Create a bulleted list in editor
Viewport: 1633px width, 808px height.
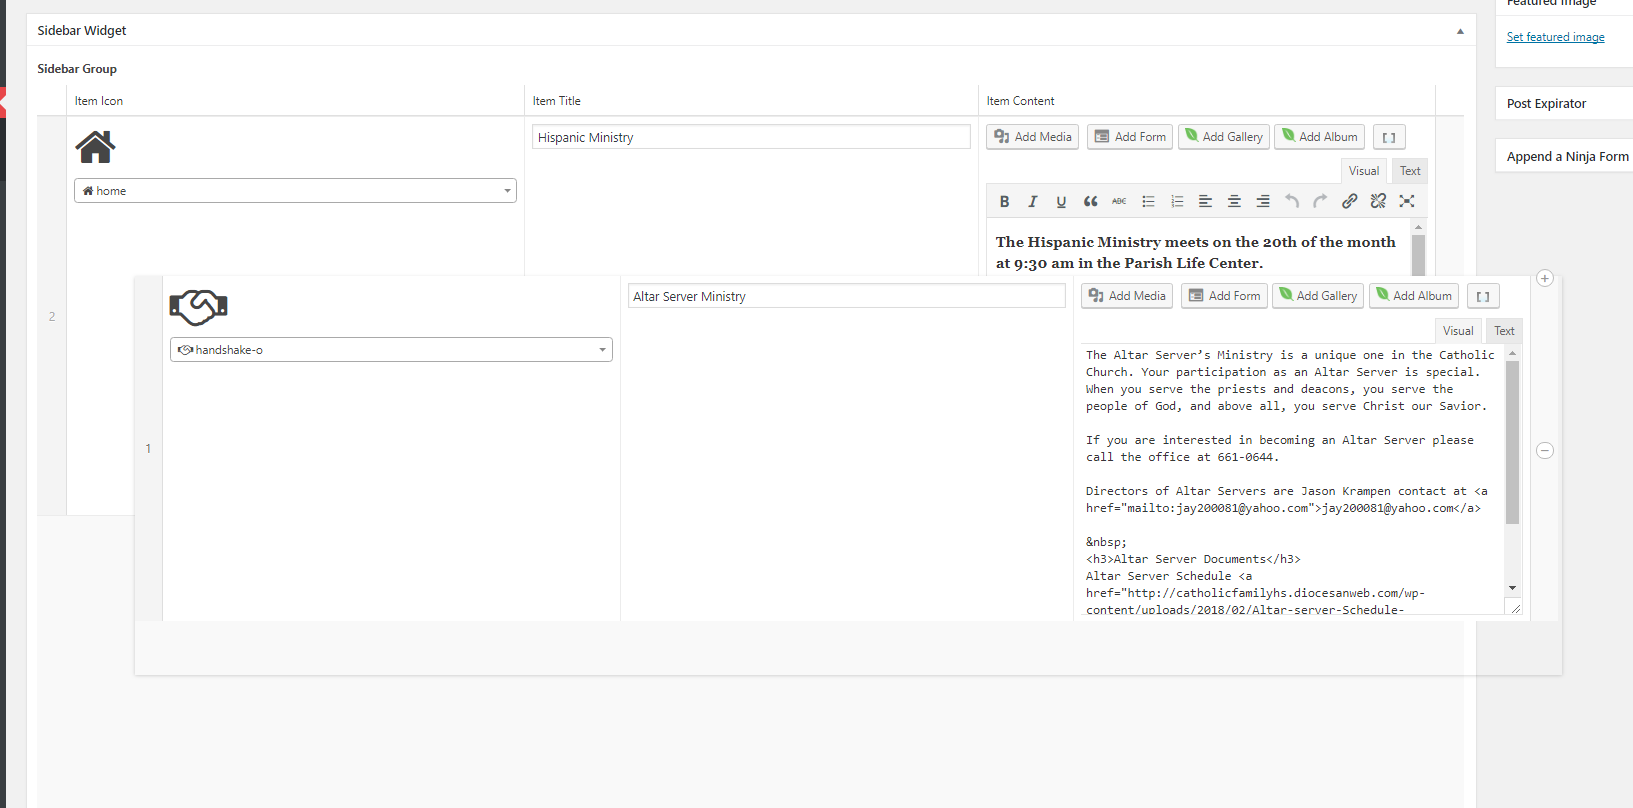coord(1148,201)
